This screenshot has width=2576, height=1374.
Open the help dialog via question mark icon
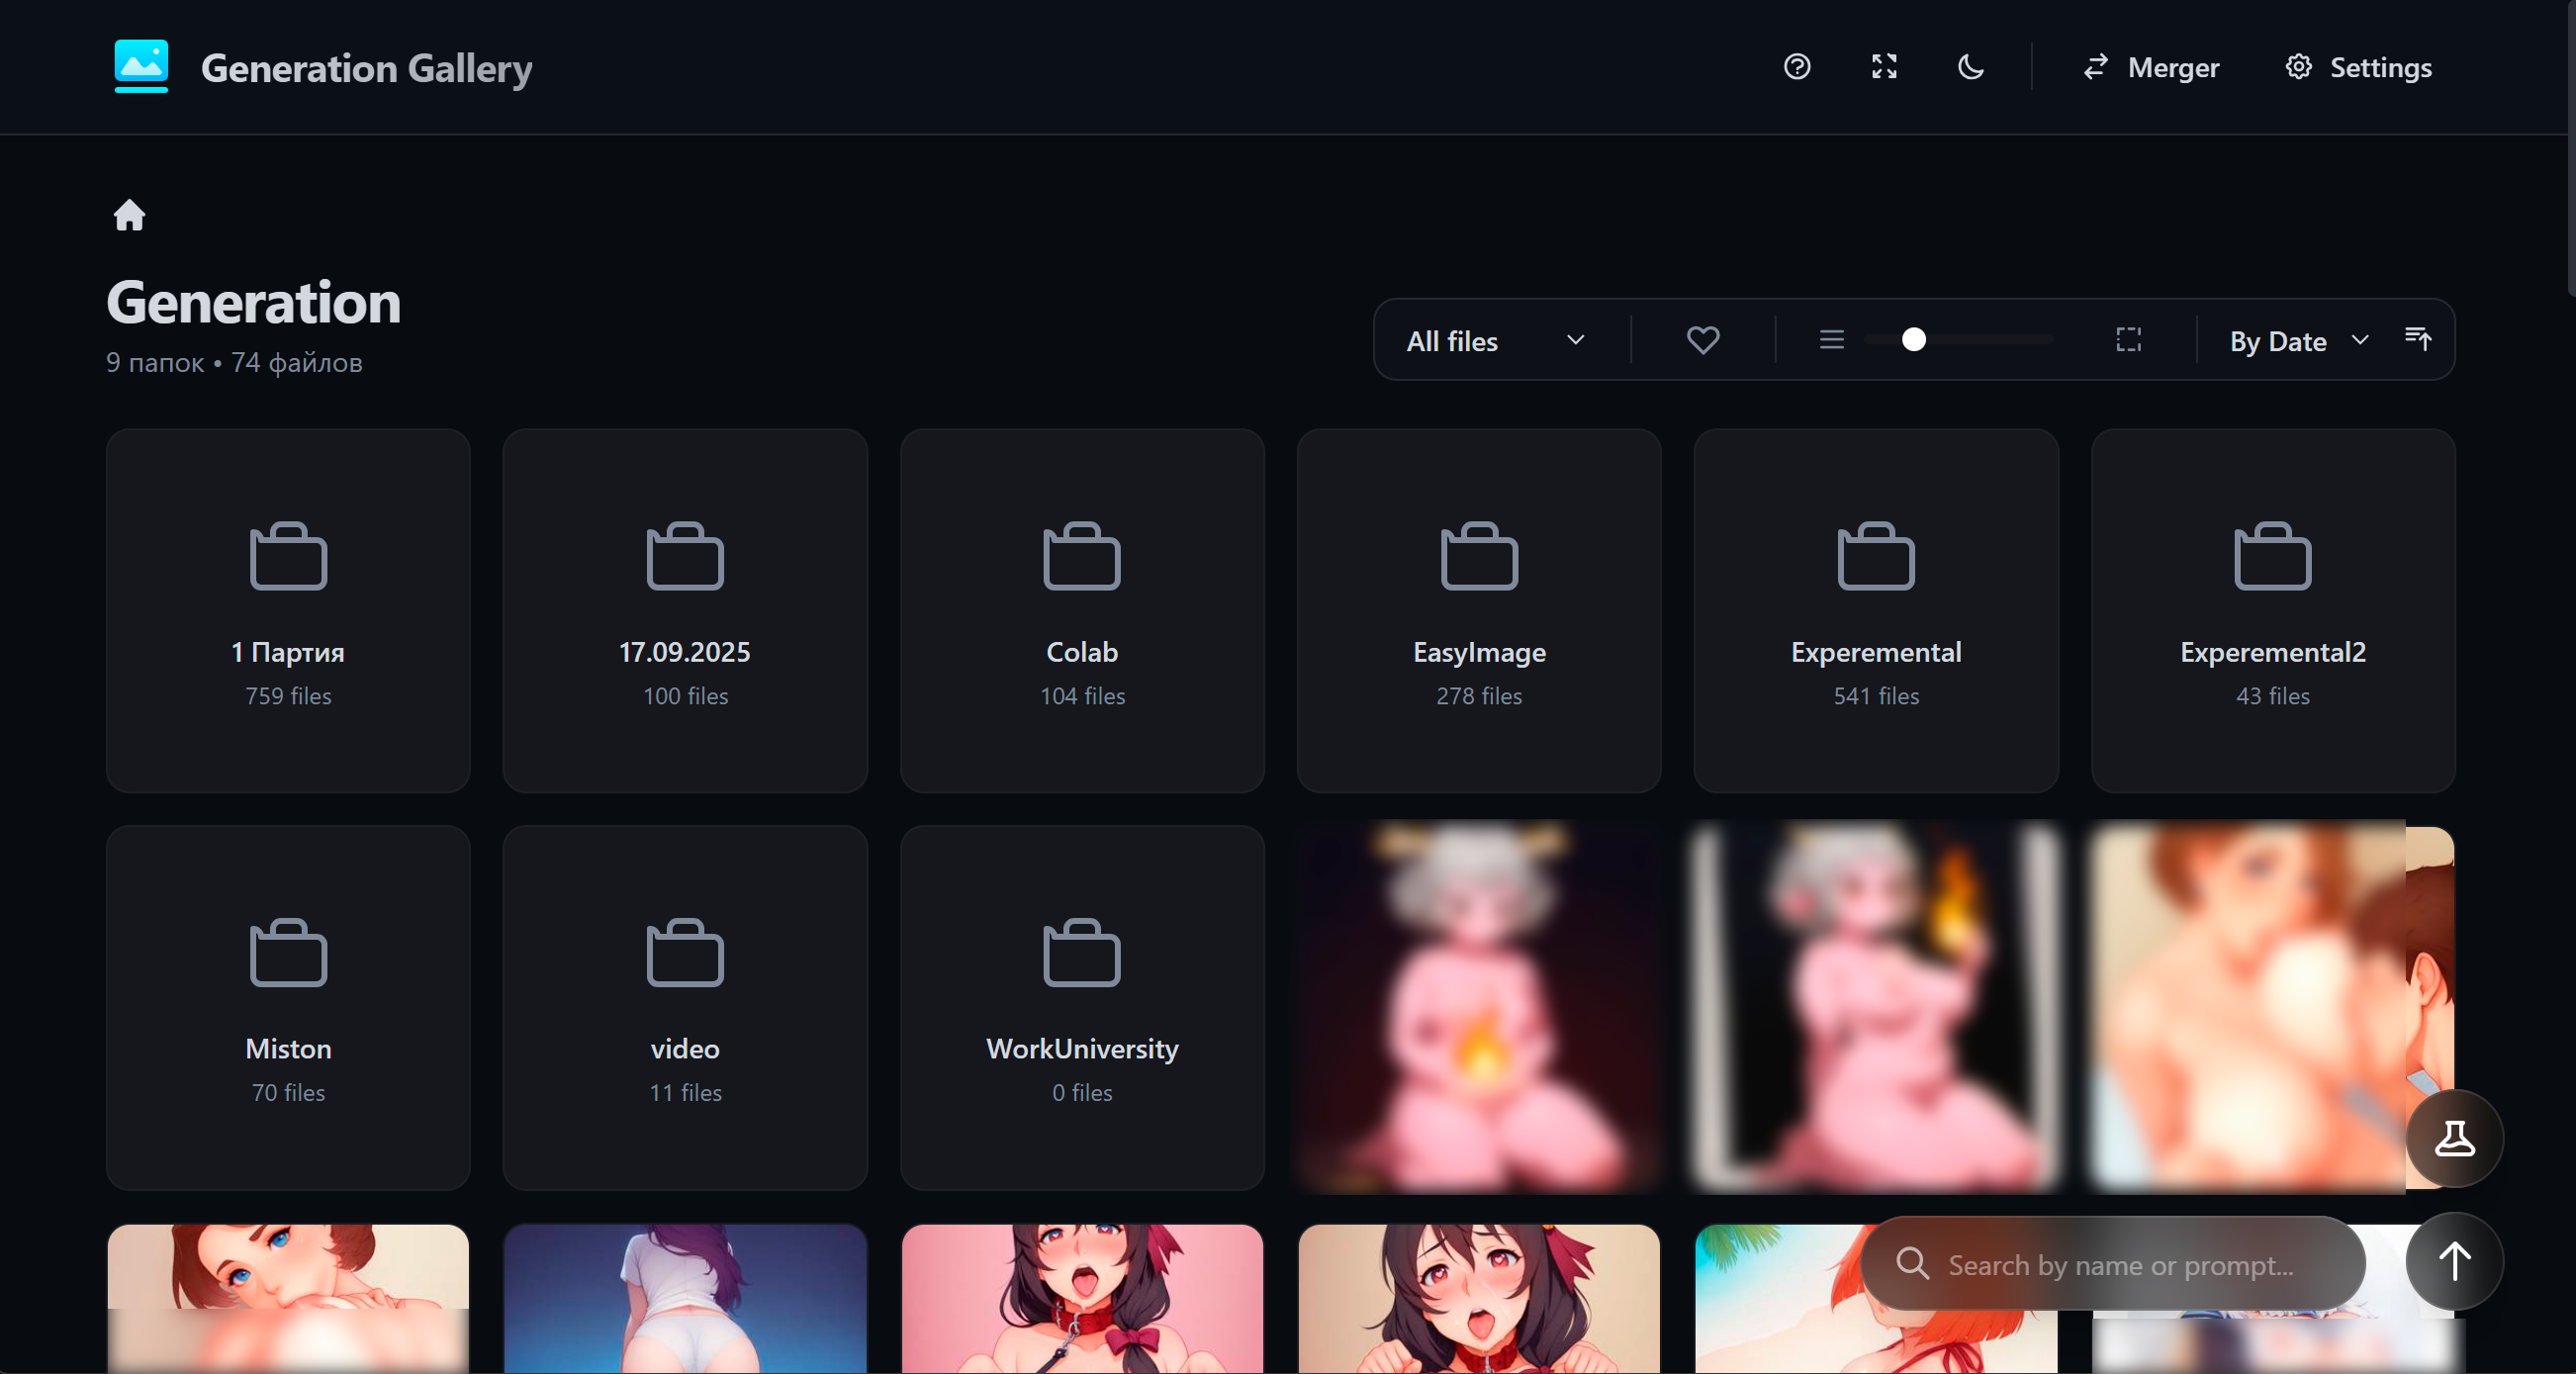tap(1797, 67)
